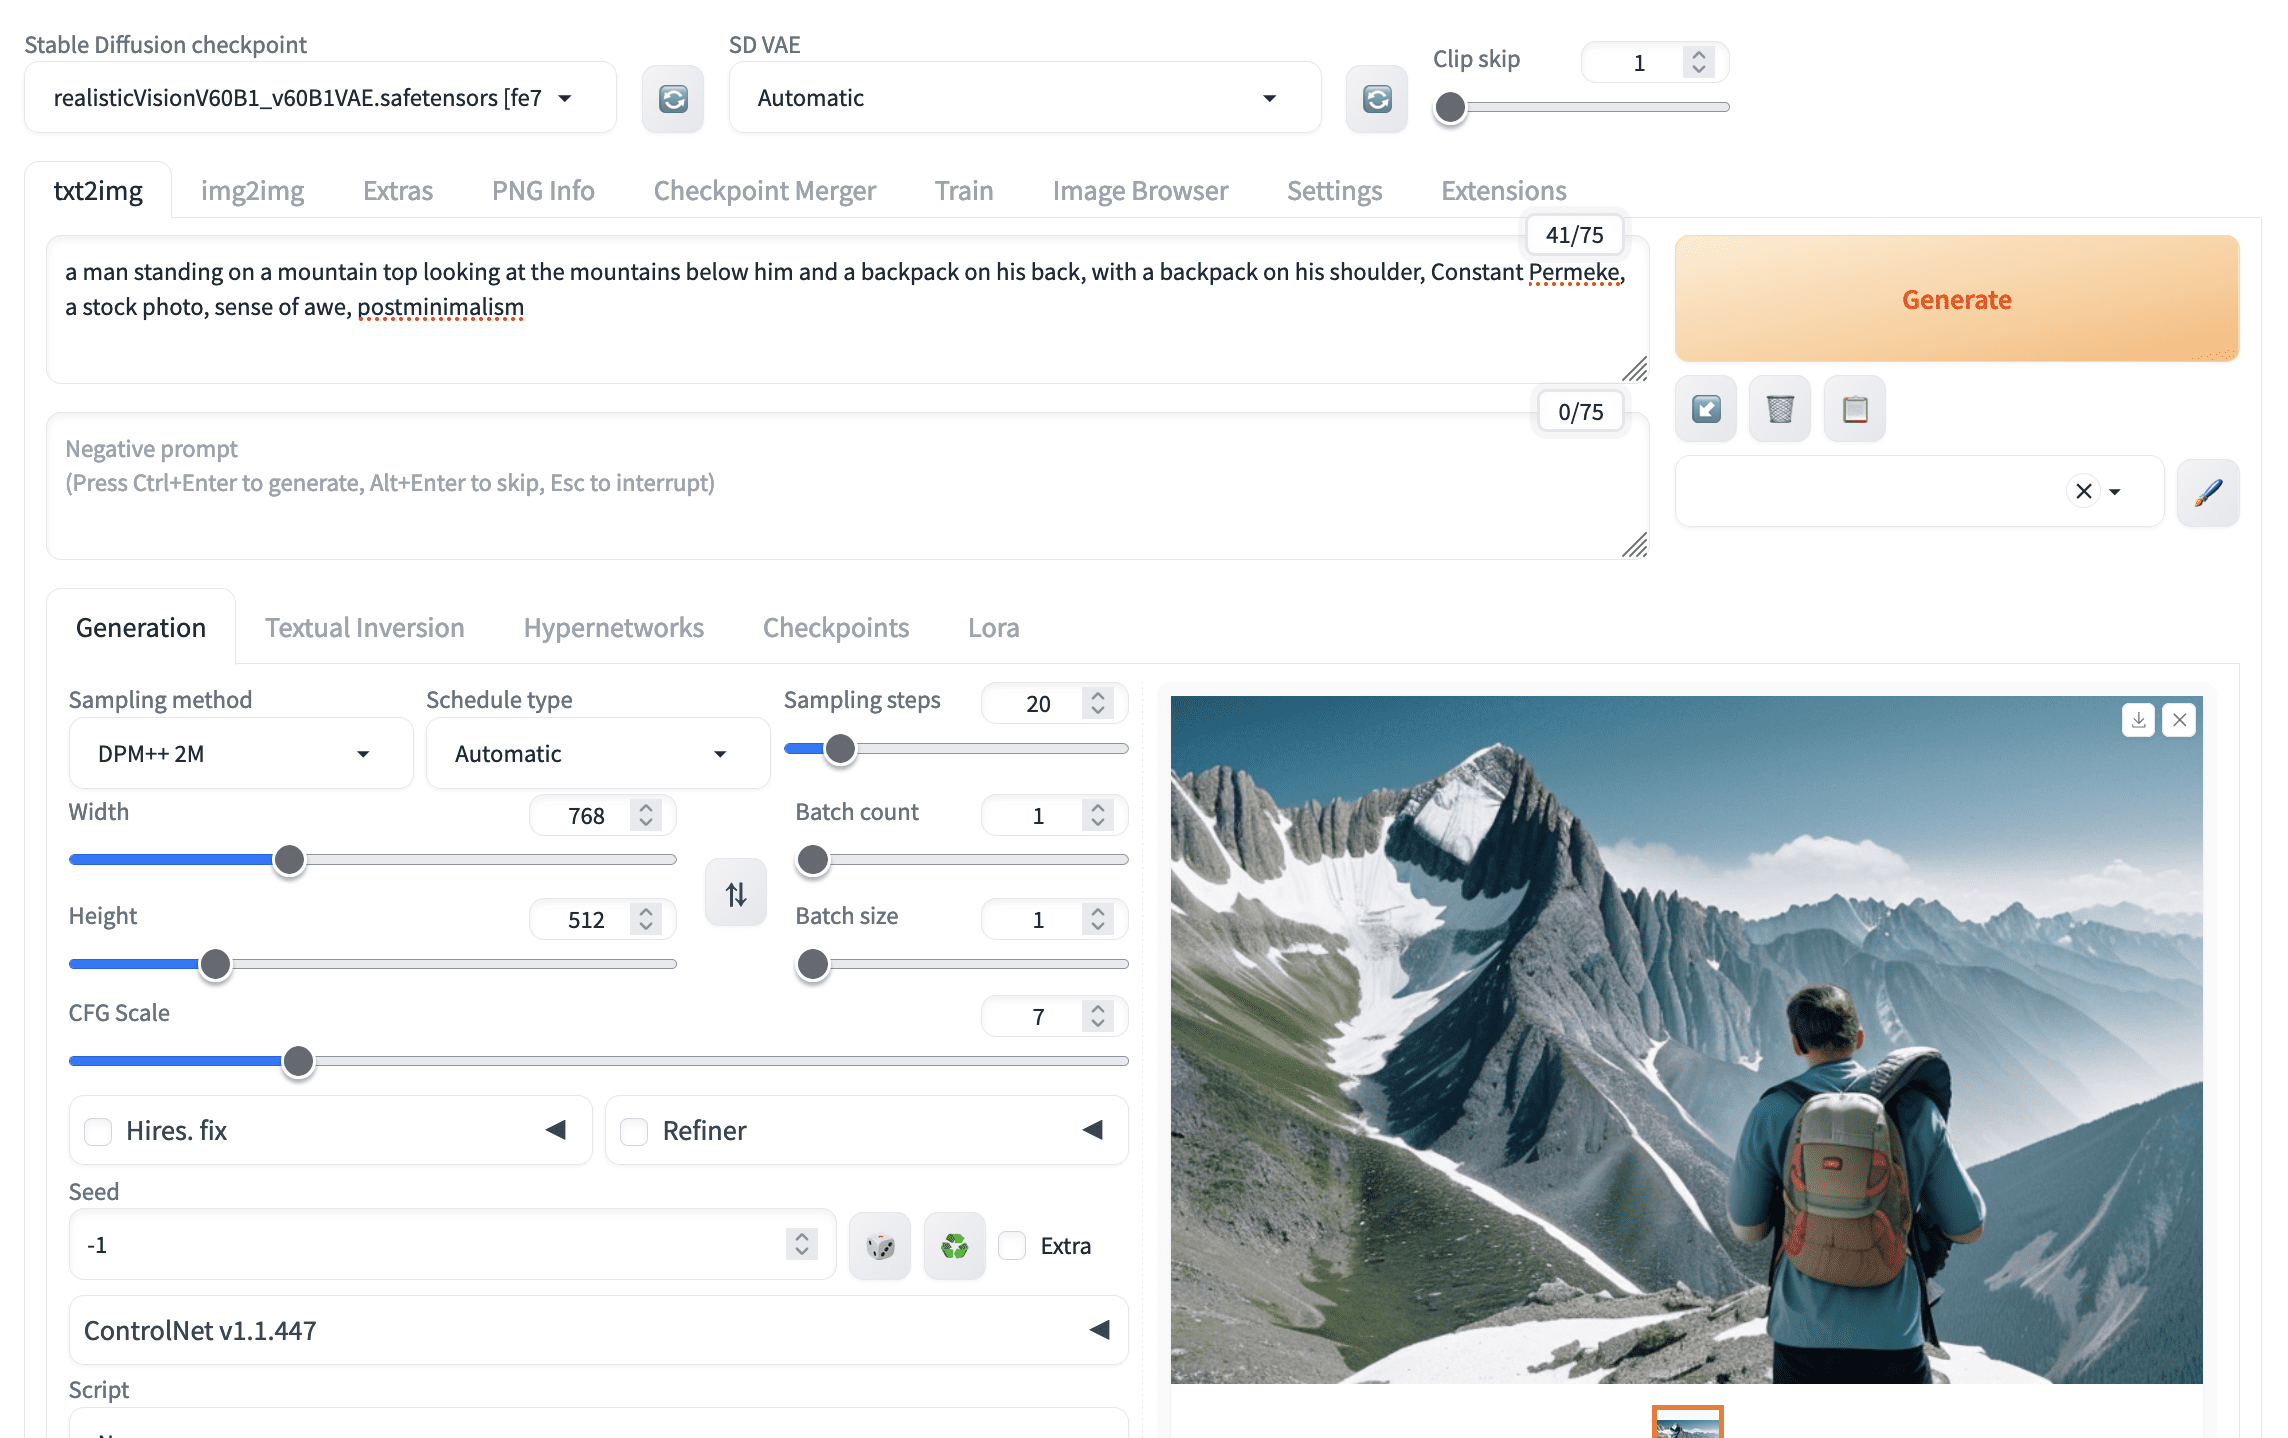Click the Clip skip number stepper
The image size is (2288, 1438).
1698,63
